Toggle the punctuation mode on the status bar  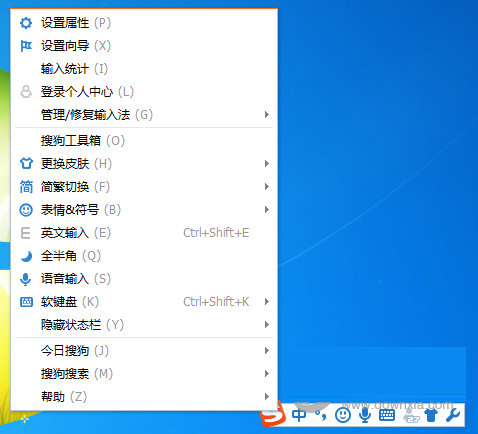click(321, 415)
